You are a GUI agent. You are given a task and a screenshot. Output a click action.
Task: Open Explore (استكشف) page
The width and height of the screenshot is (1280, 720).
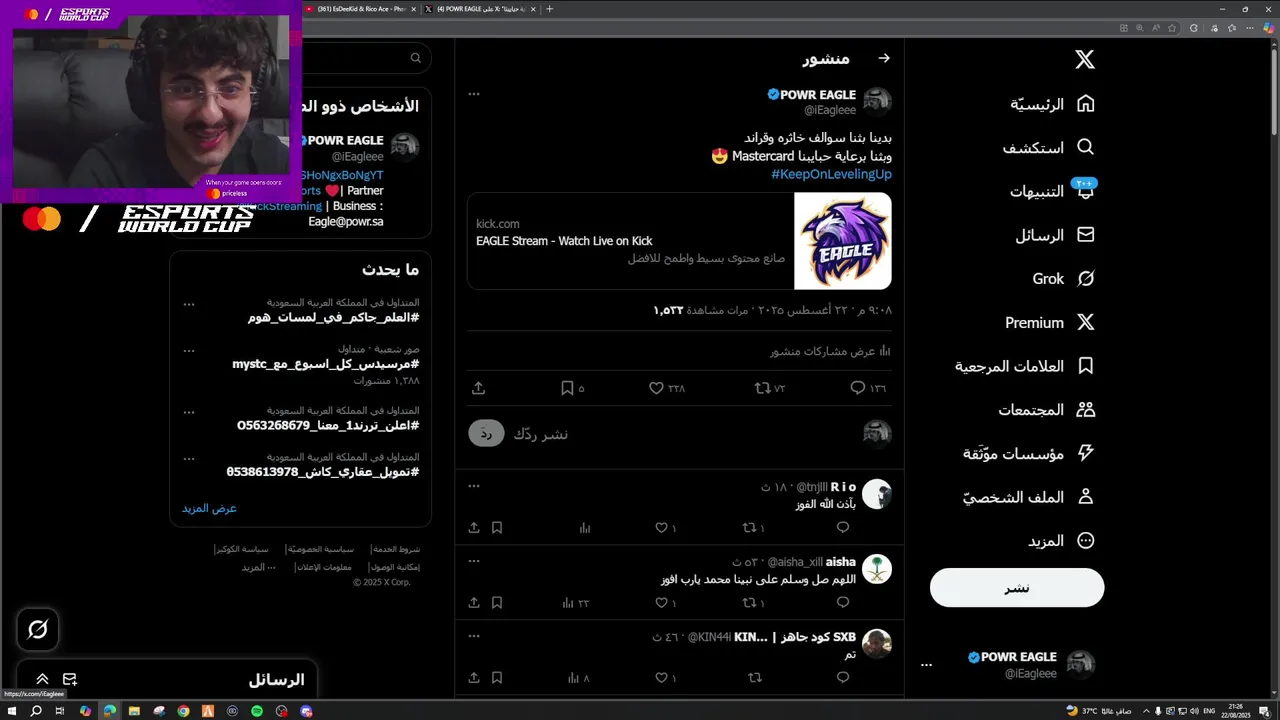pos(1049,147)
